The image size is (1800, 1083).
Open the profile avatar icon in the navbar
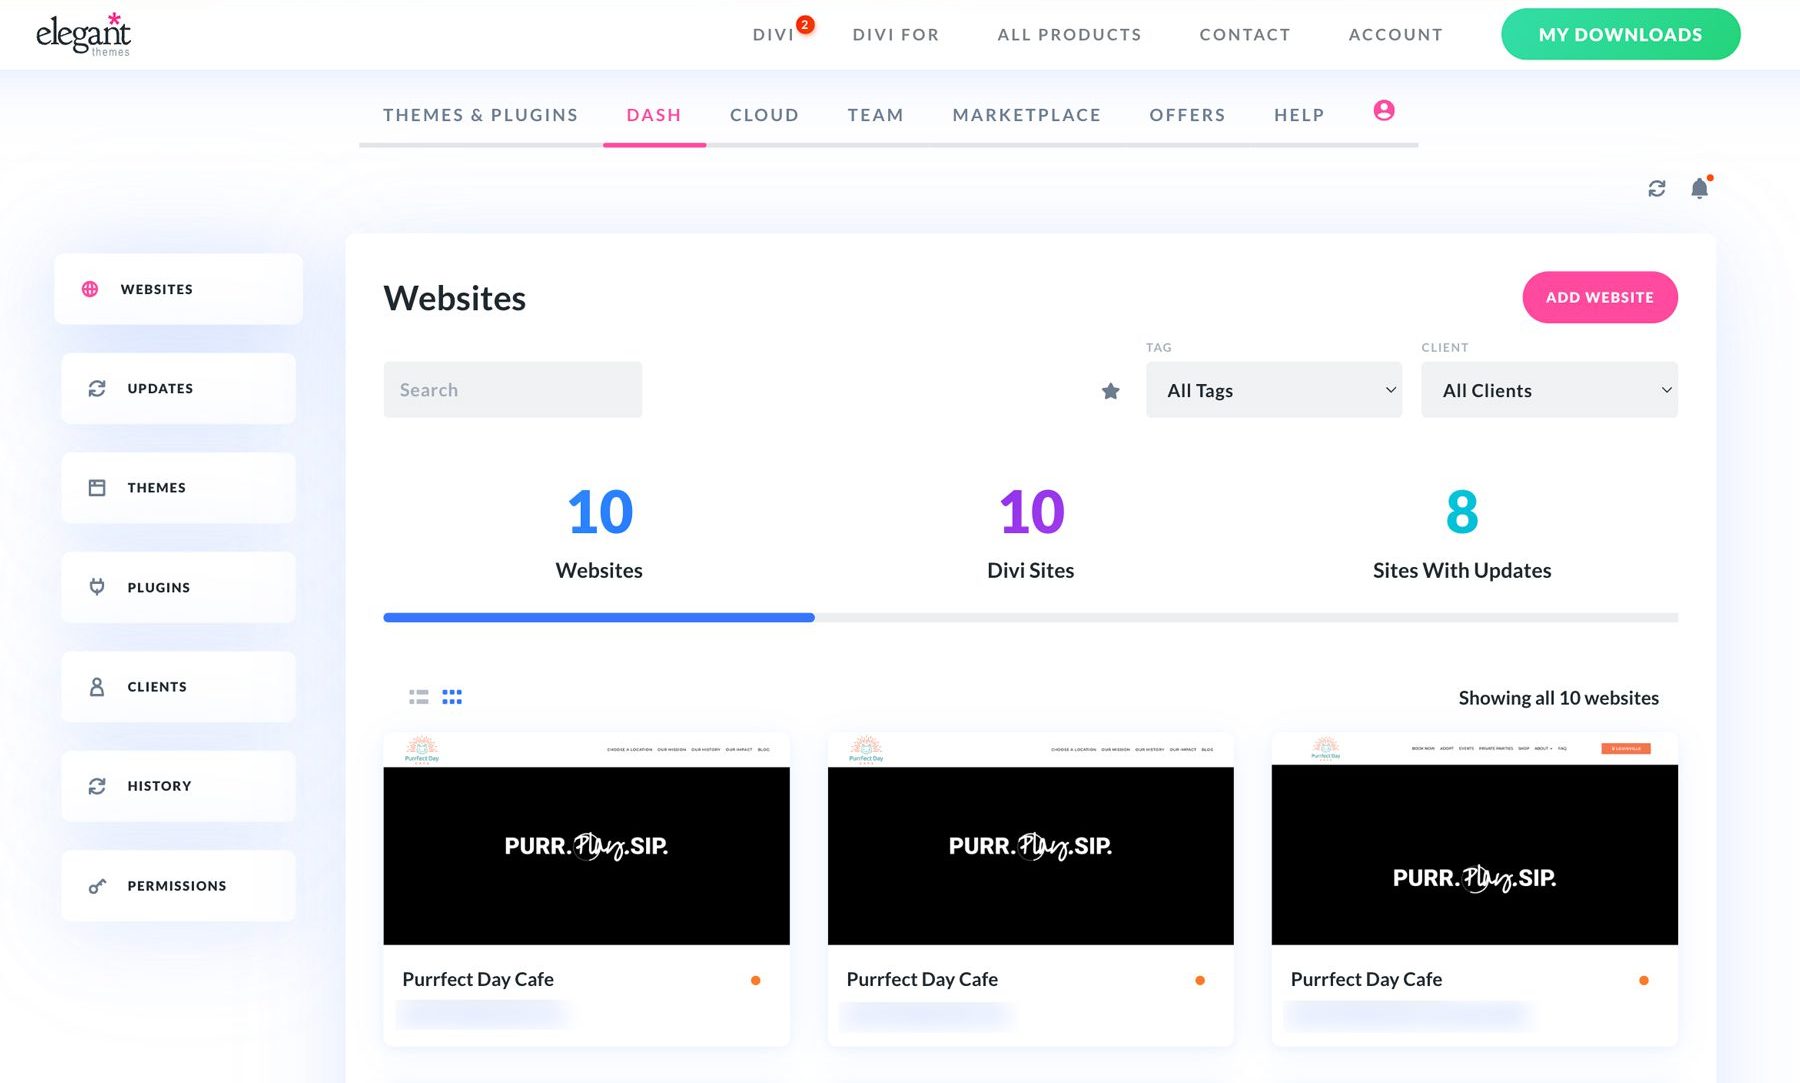click(1383, 111)
